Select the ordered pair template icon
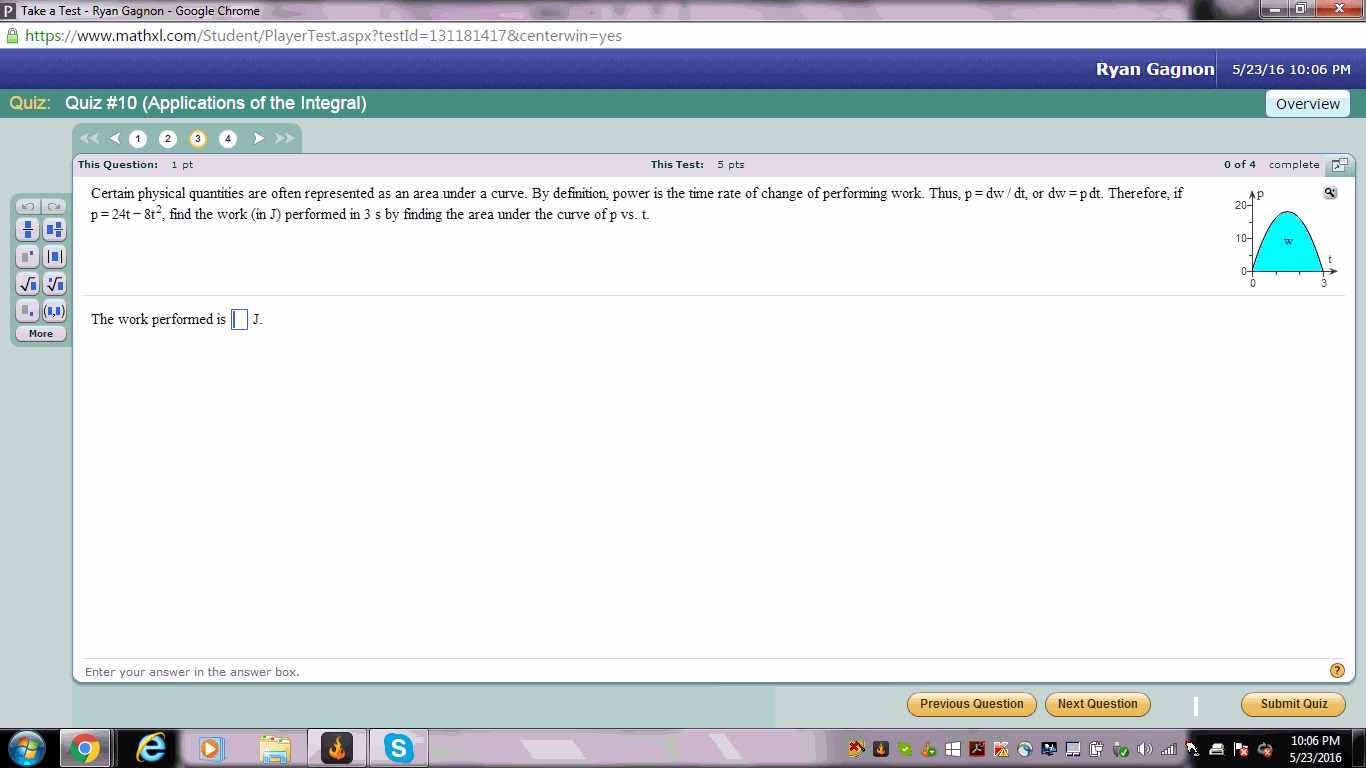The image size is (1366, 768). 54,311
